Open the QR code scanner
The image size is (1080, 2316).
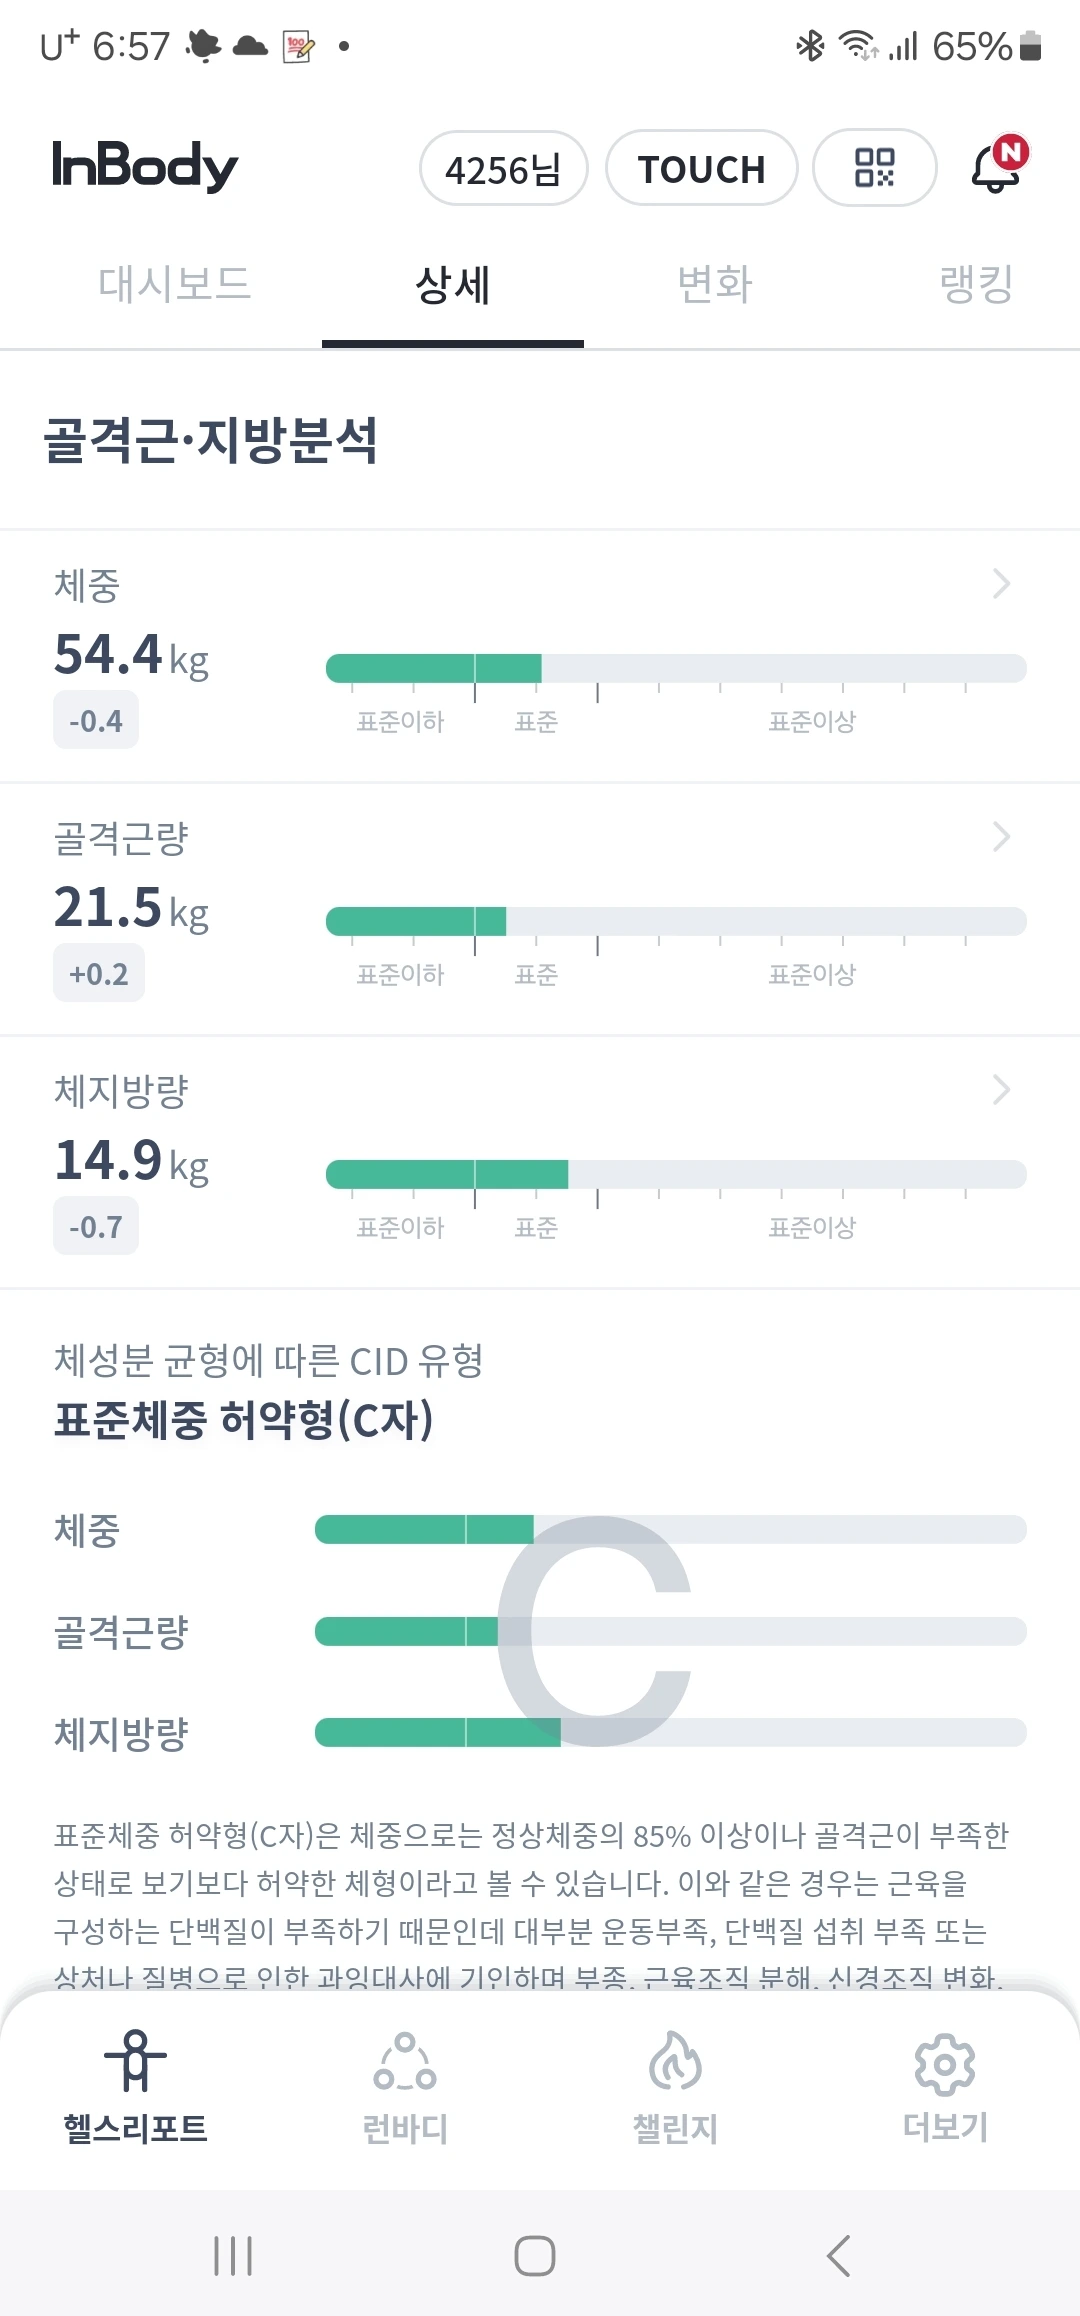click(874, 168)
